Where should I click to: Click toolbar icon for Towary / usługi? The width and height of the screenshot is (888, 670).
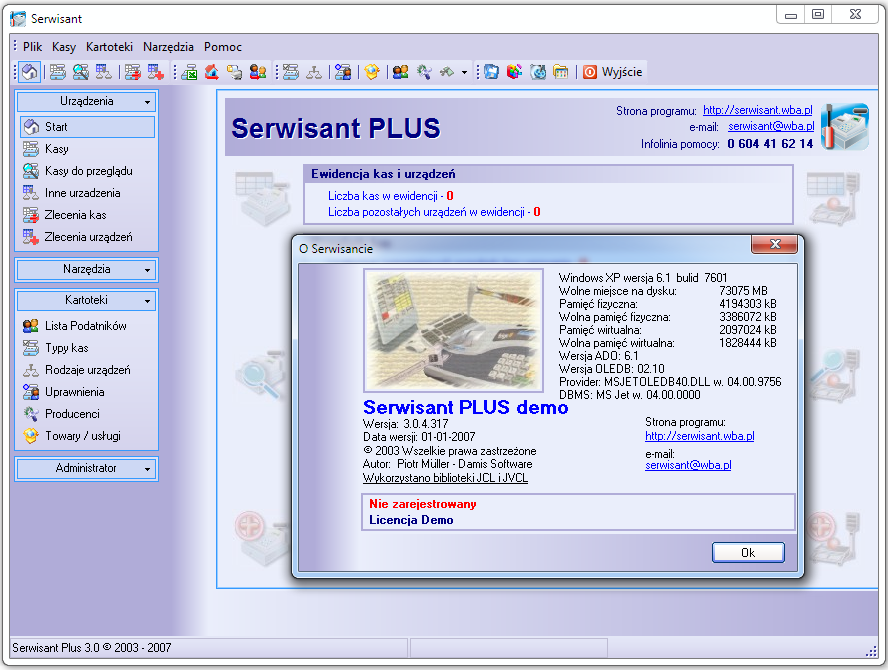pyautogui.click(x=372, y=72)
